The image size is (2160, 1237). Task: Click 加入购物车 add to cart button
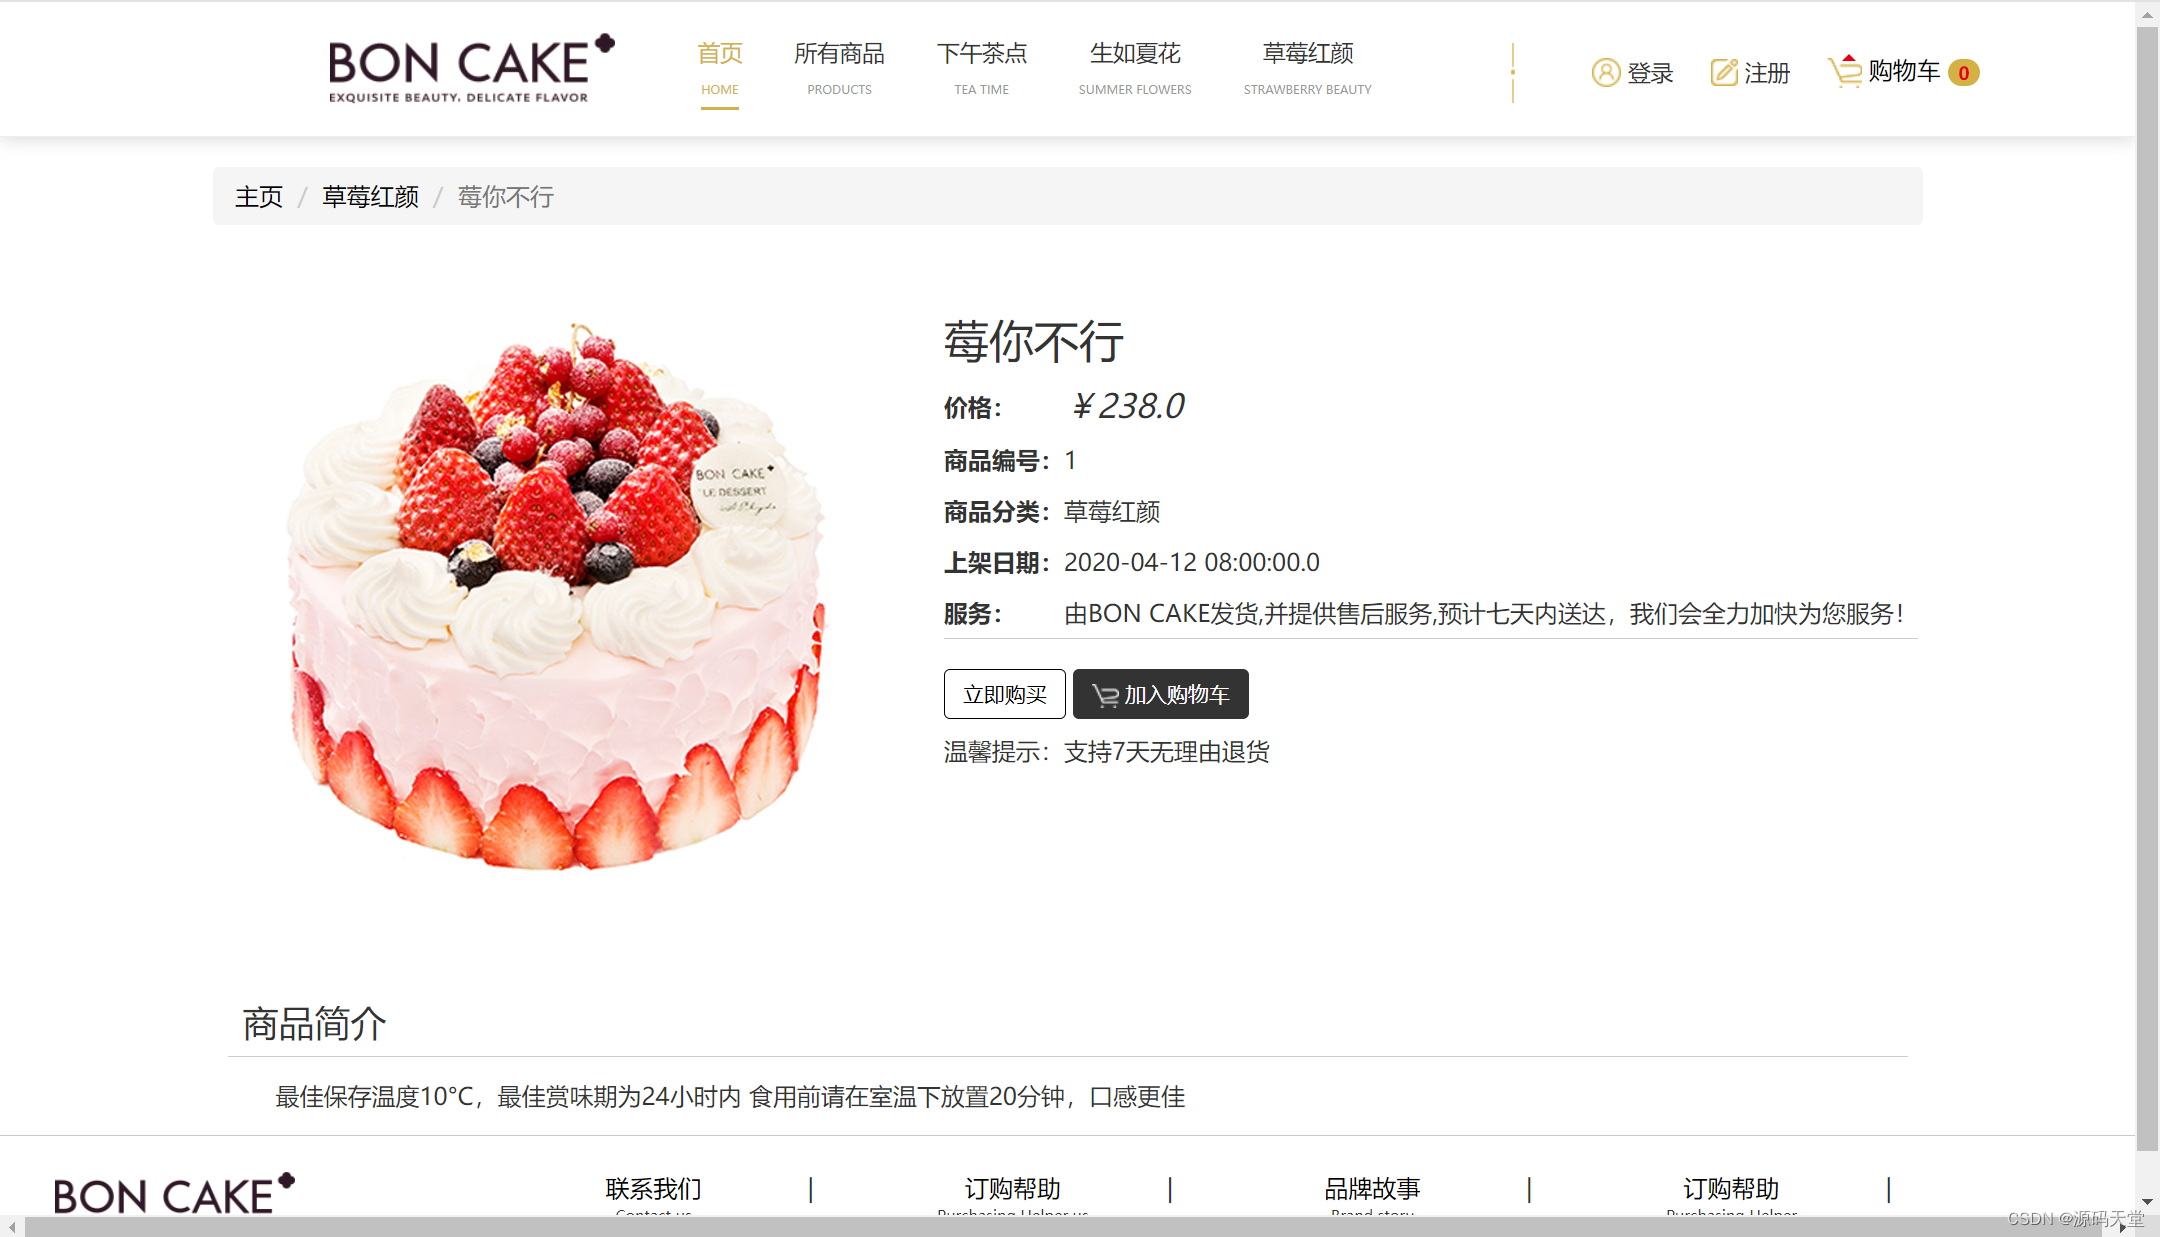(1160, 694)
